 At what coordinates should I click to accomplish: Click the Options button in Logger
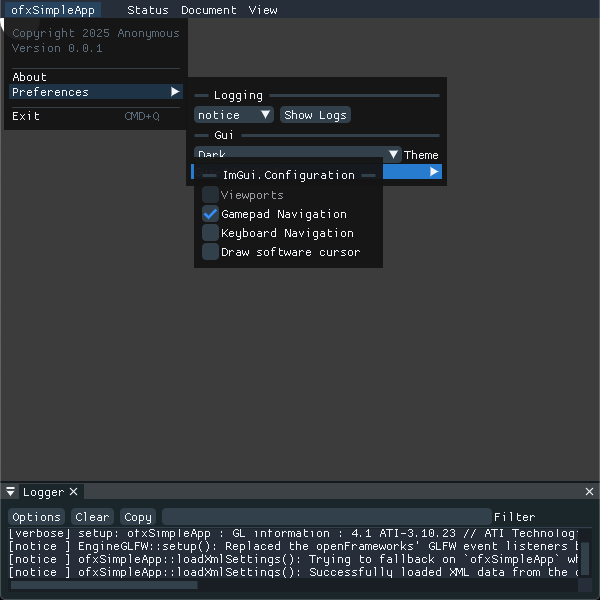click(36, 517)
